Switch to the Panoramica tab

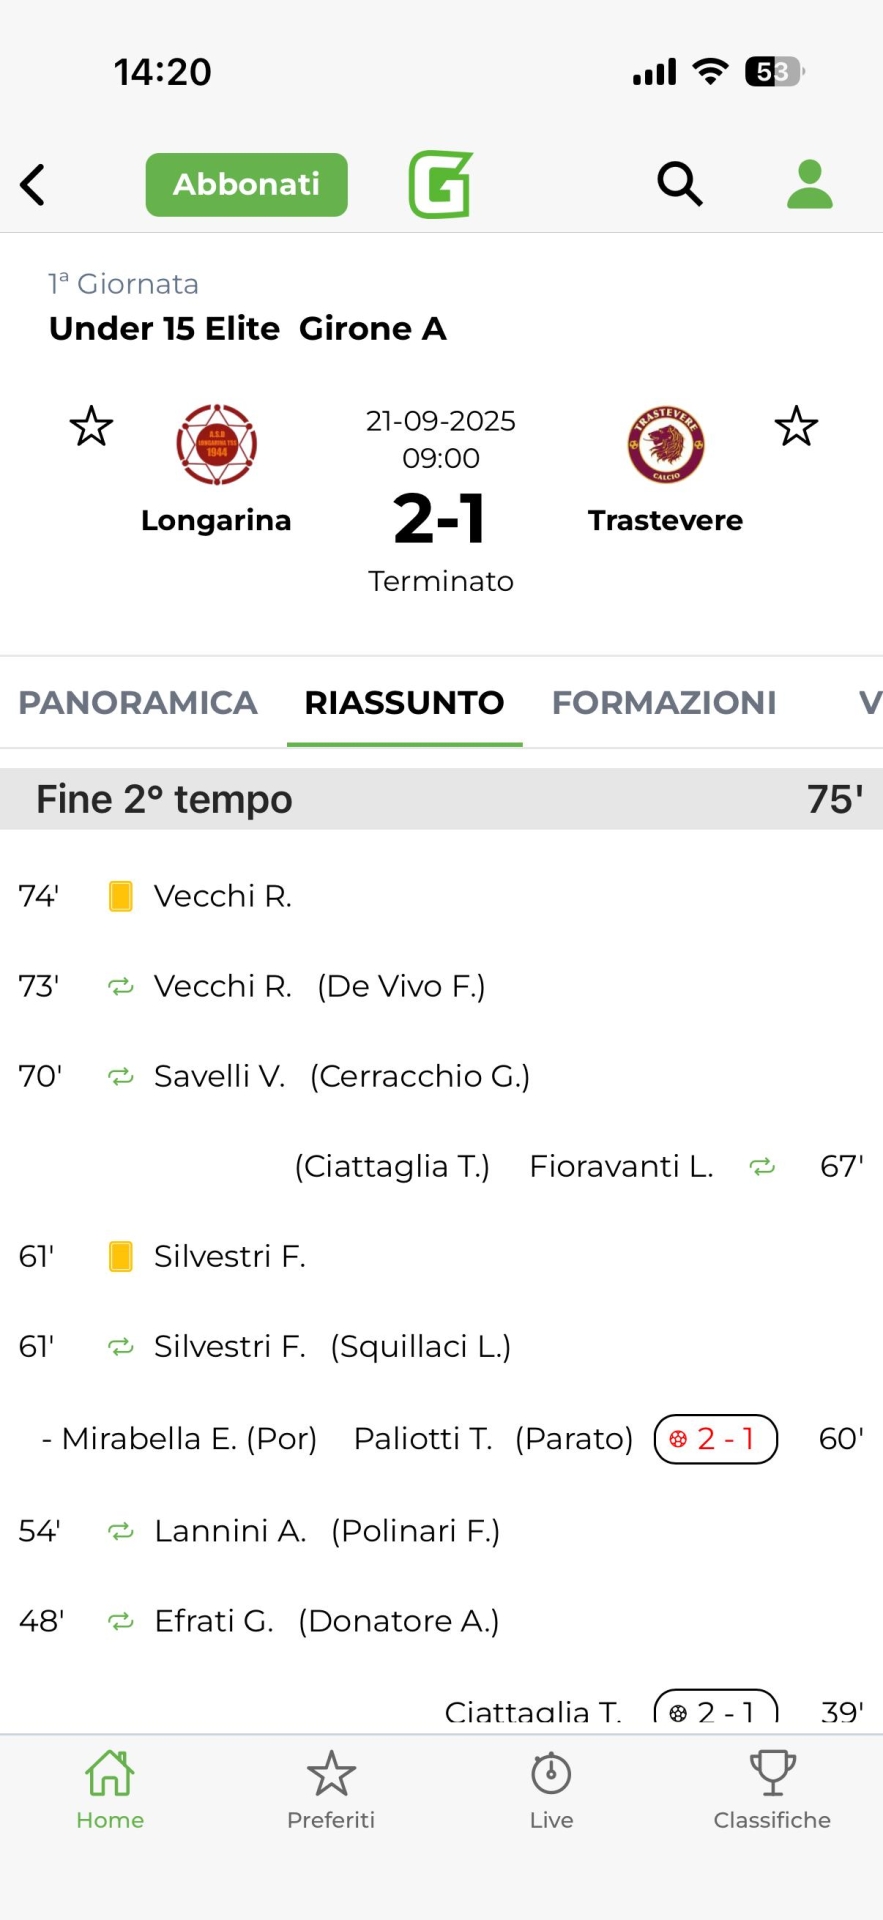[138, 703]
